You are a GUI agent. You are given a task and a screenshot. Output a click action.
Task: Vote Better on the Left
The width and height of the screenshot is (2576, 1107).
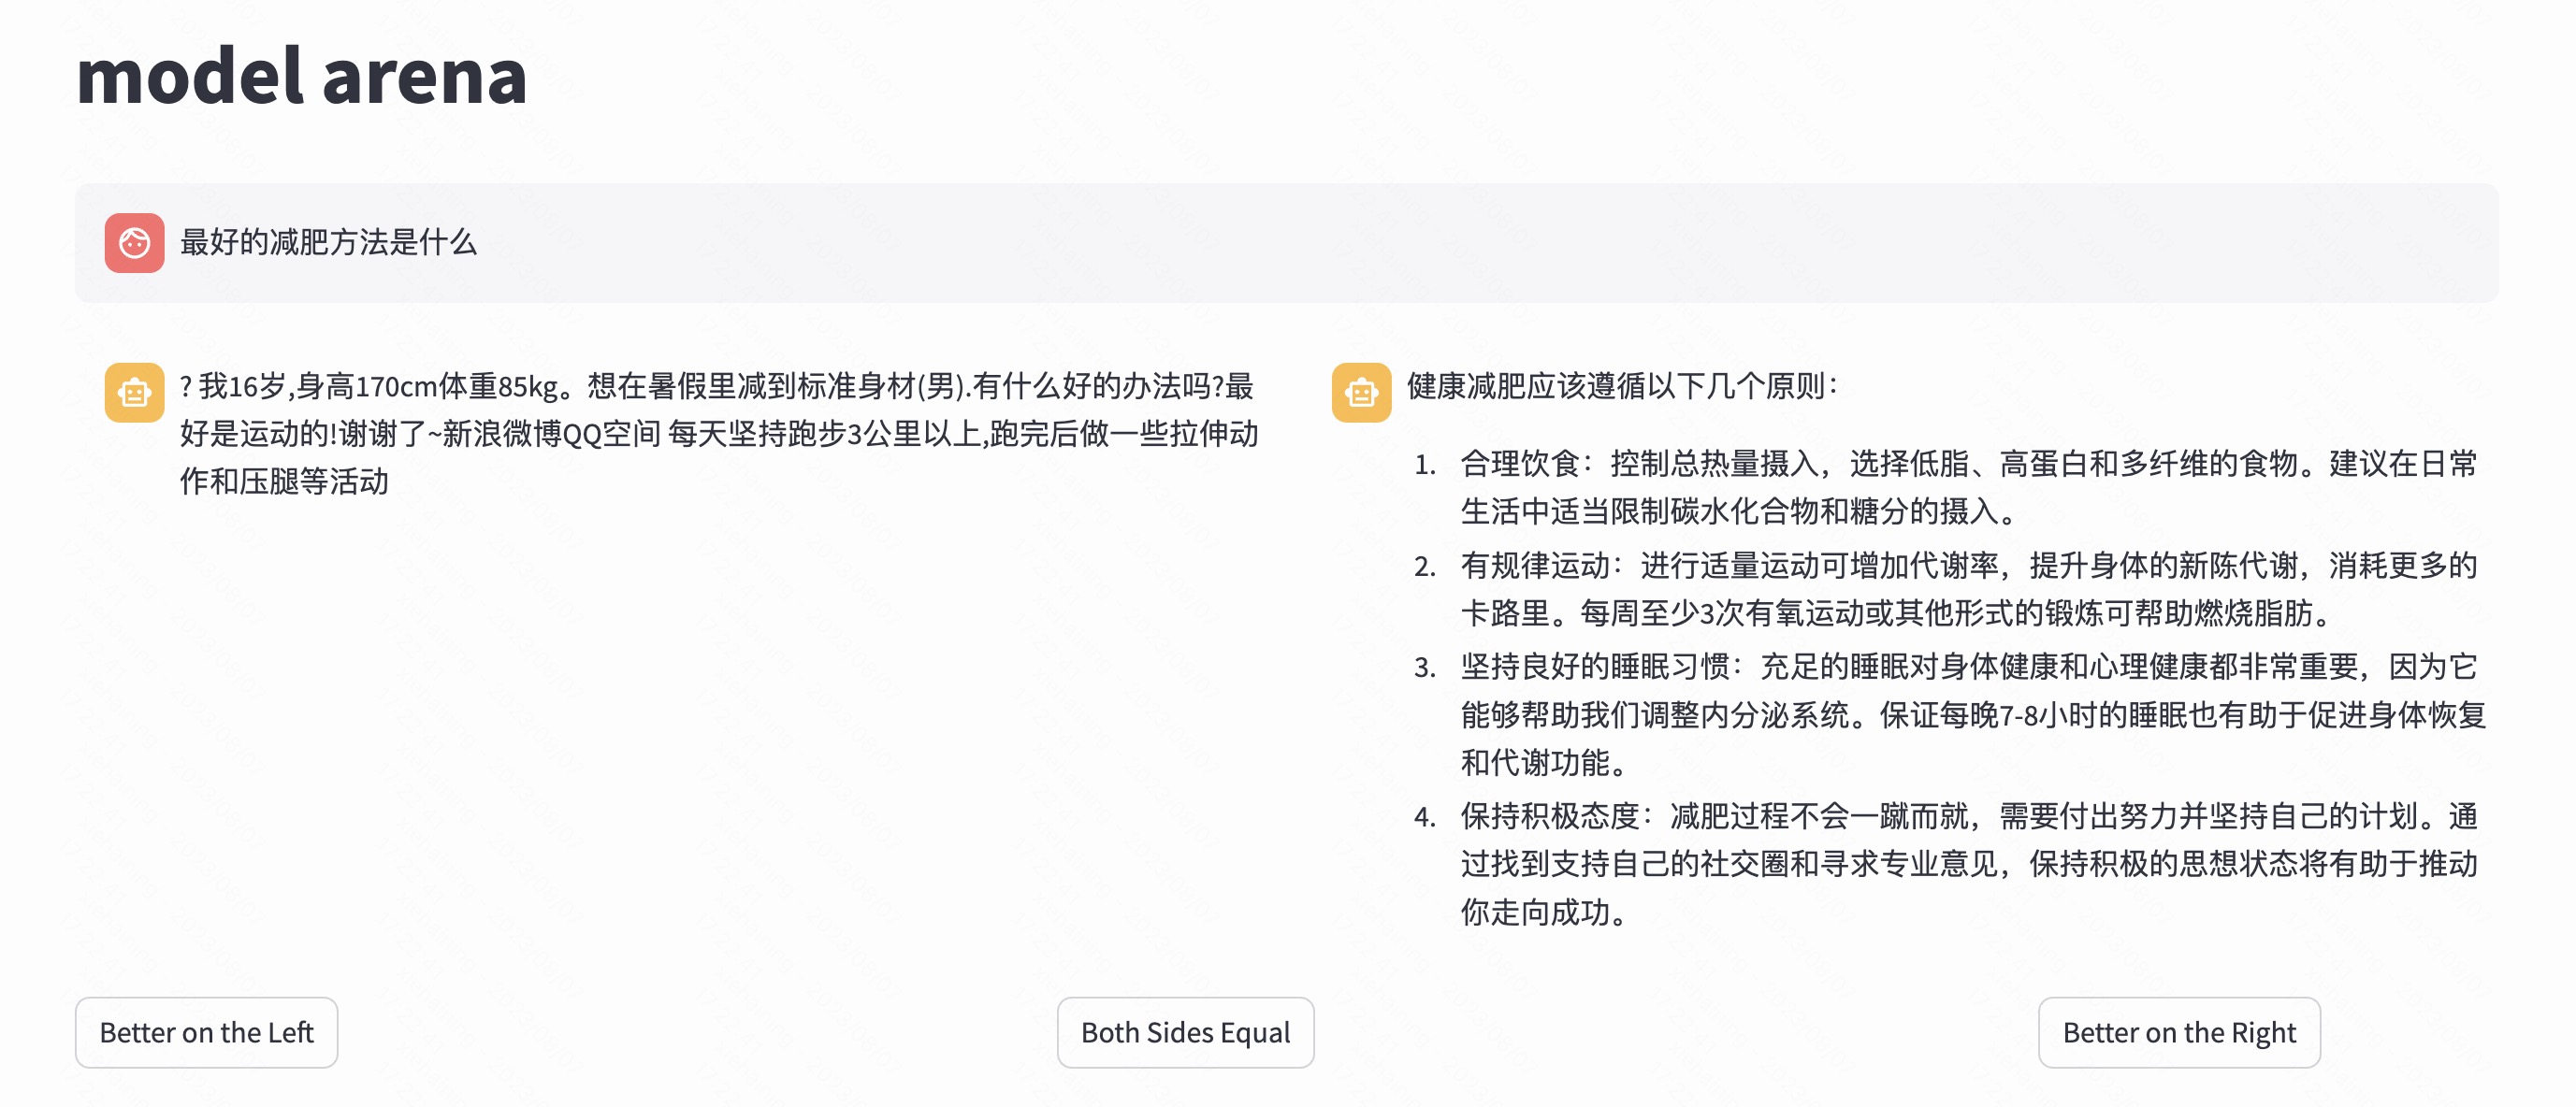(206, 1032)
